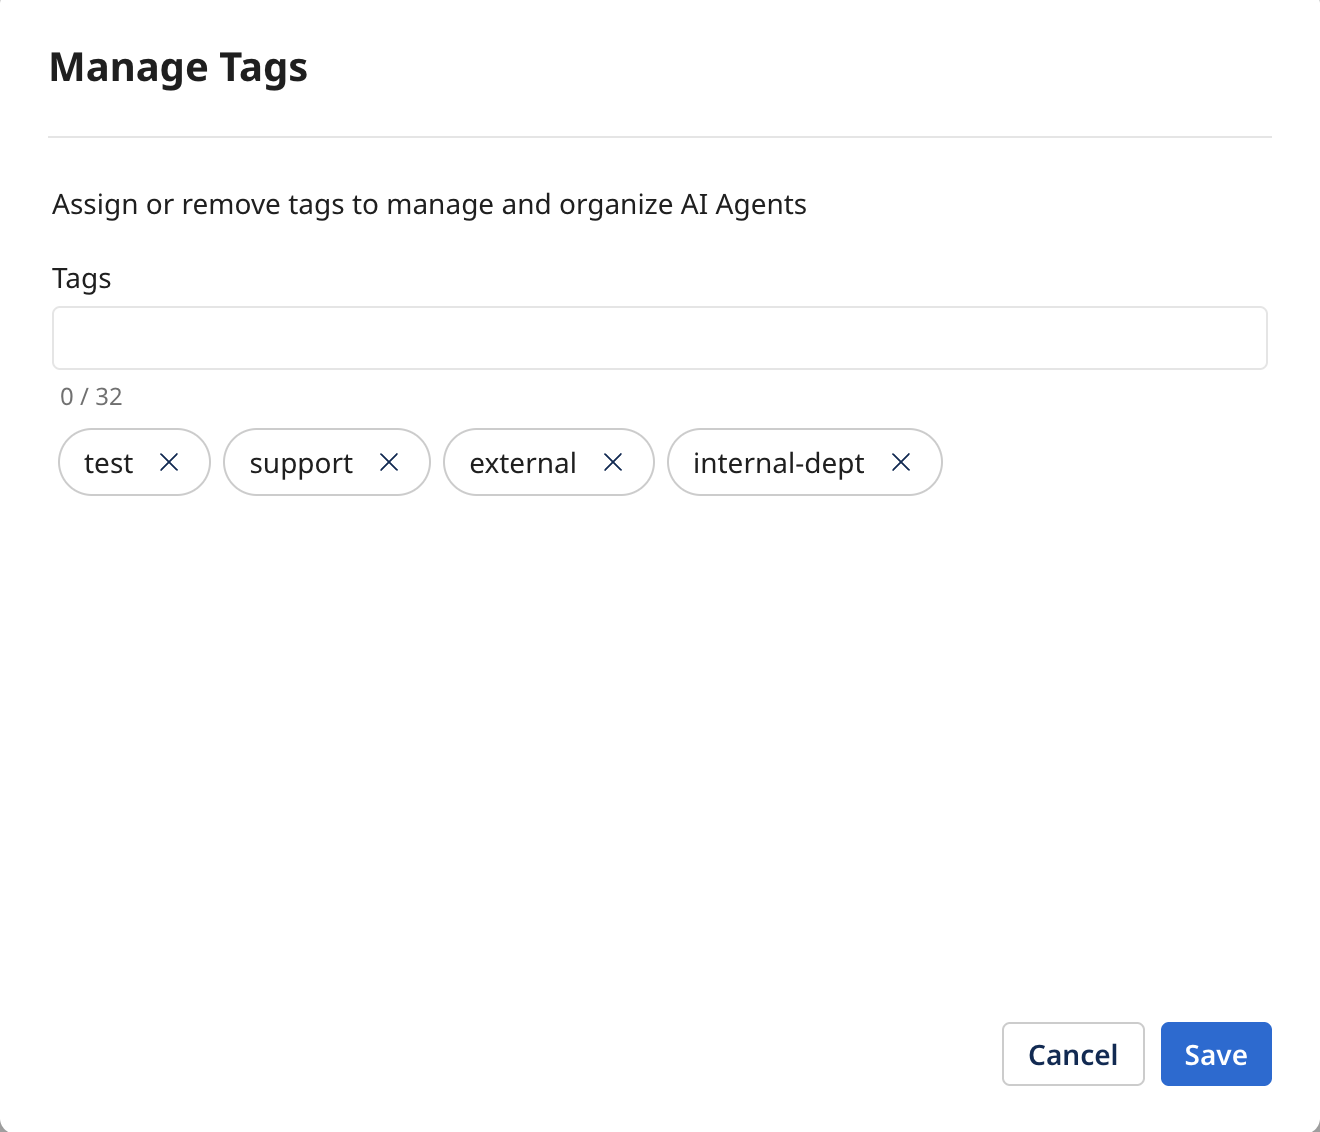Click the Manage Tags heading
This screenshot has height=1132, width=1320.
tap(178, 67)
